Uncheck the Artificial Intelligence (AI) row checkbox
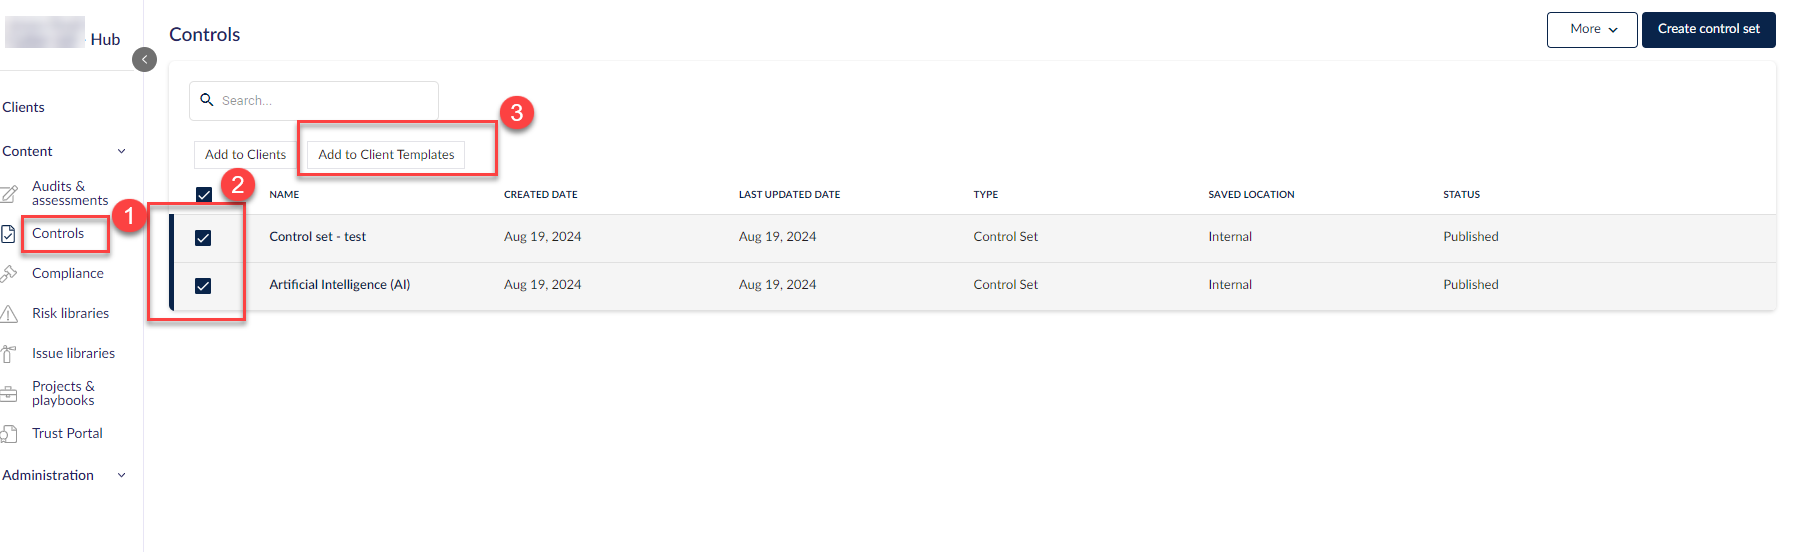Screen dimensions: 1795x552 [x=203, y=286]
